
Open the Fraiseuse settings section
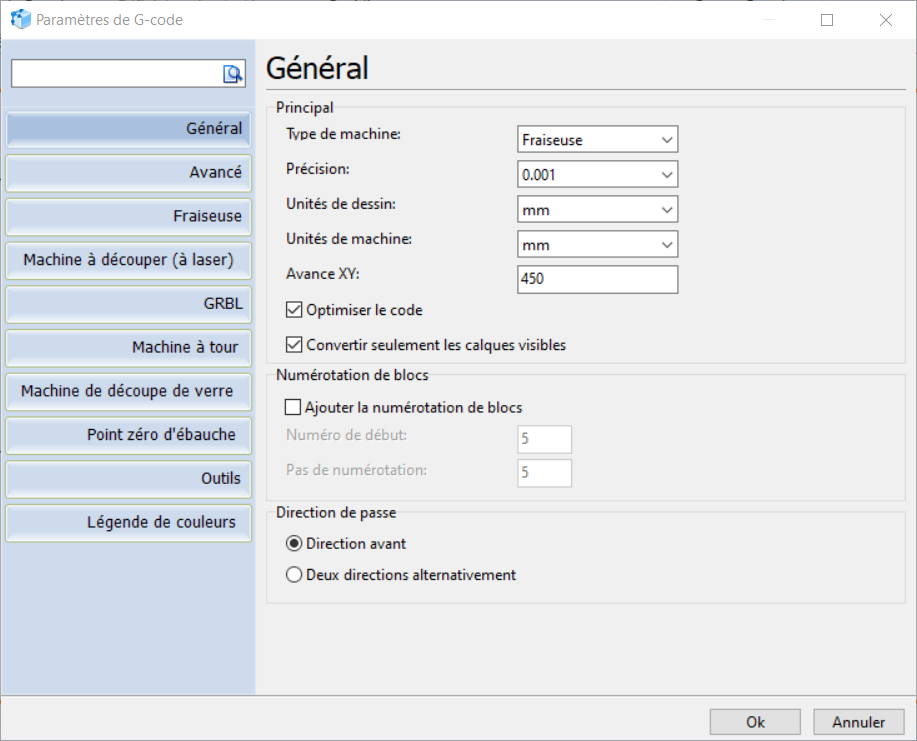tap(128, 216)
